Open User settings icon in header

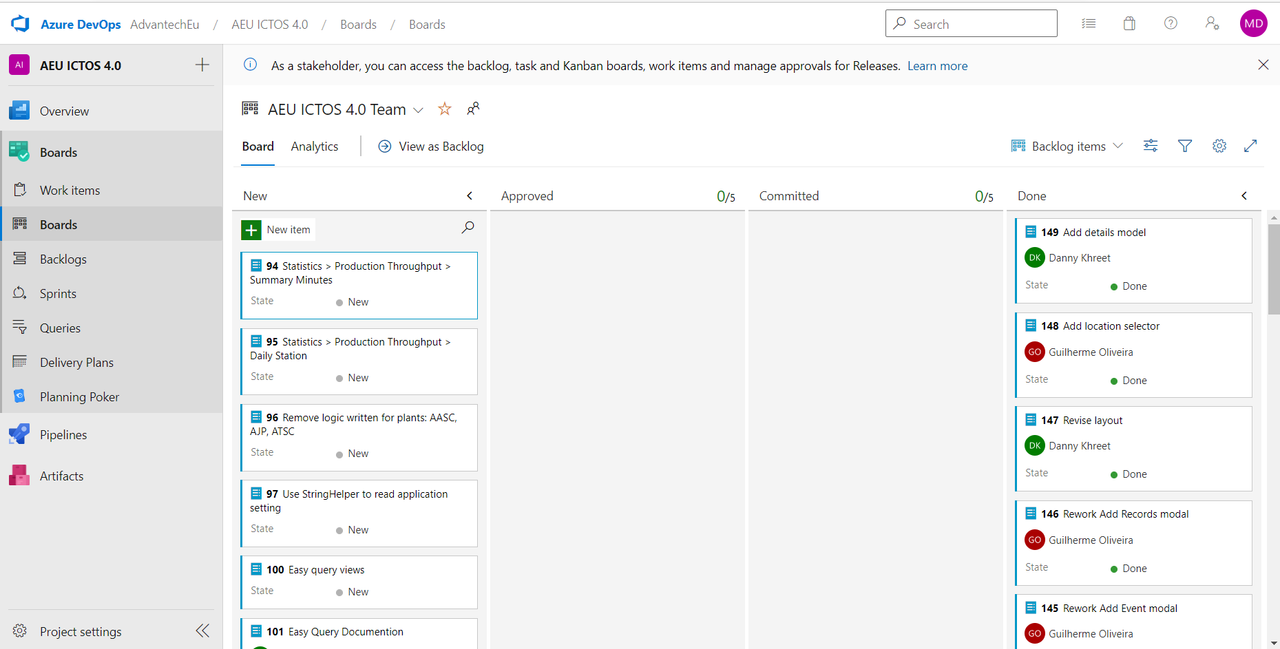pos(1212,24)
